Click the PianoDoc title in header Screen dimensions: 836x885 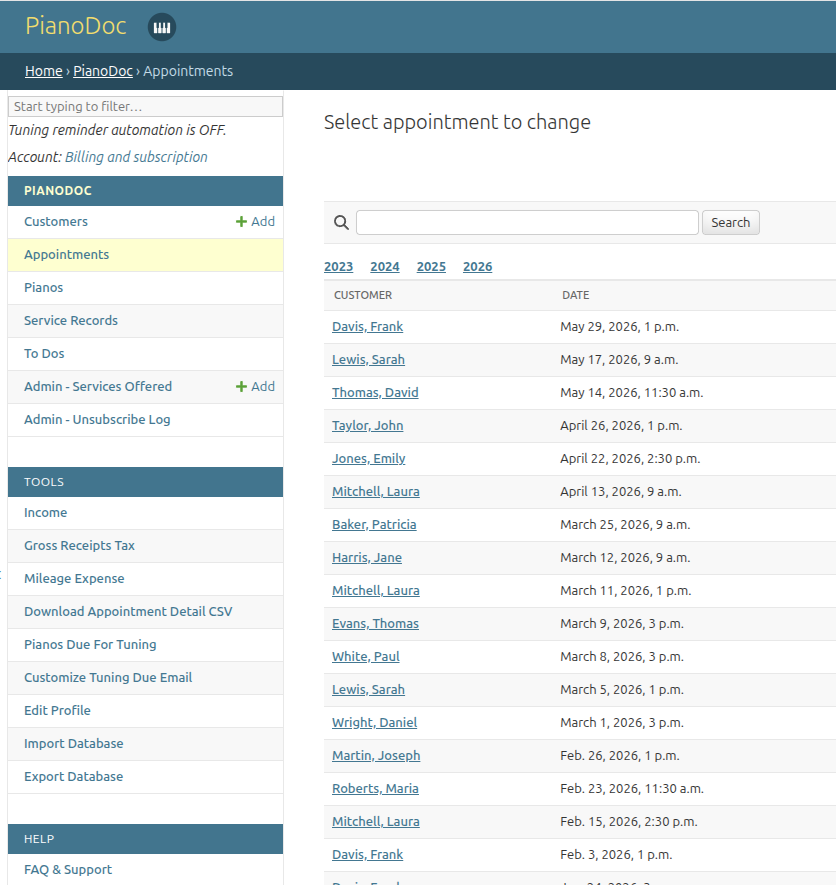(76, 26)
